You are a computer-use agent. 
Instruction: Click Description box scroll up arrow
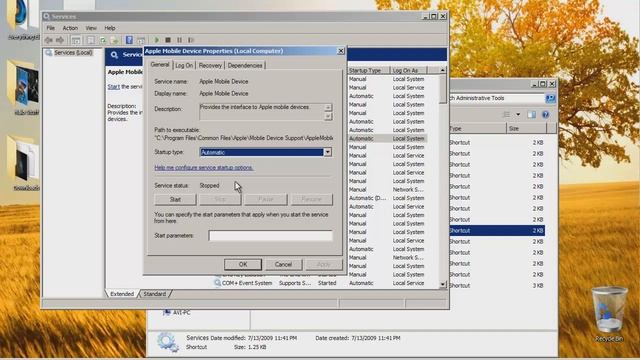coord(328,107)
